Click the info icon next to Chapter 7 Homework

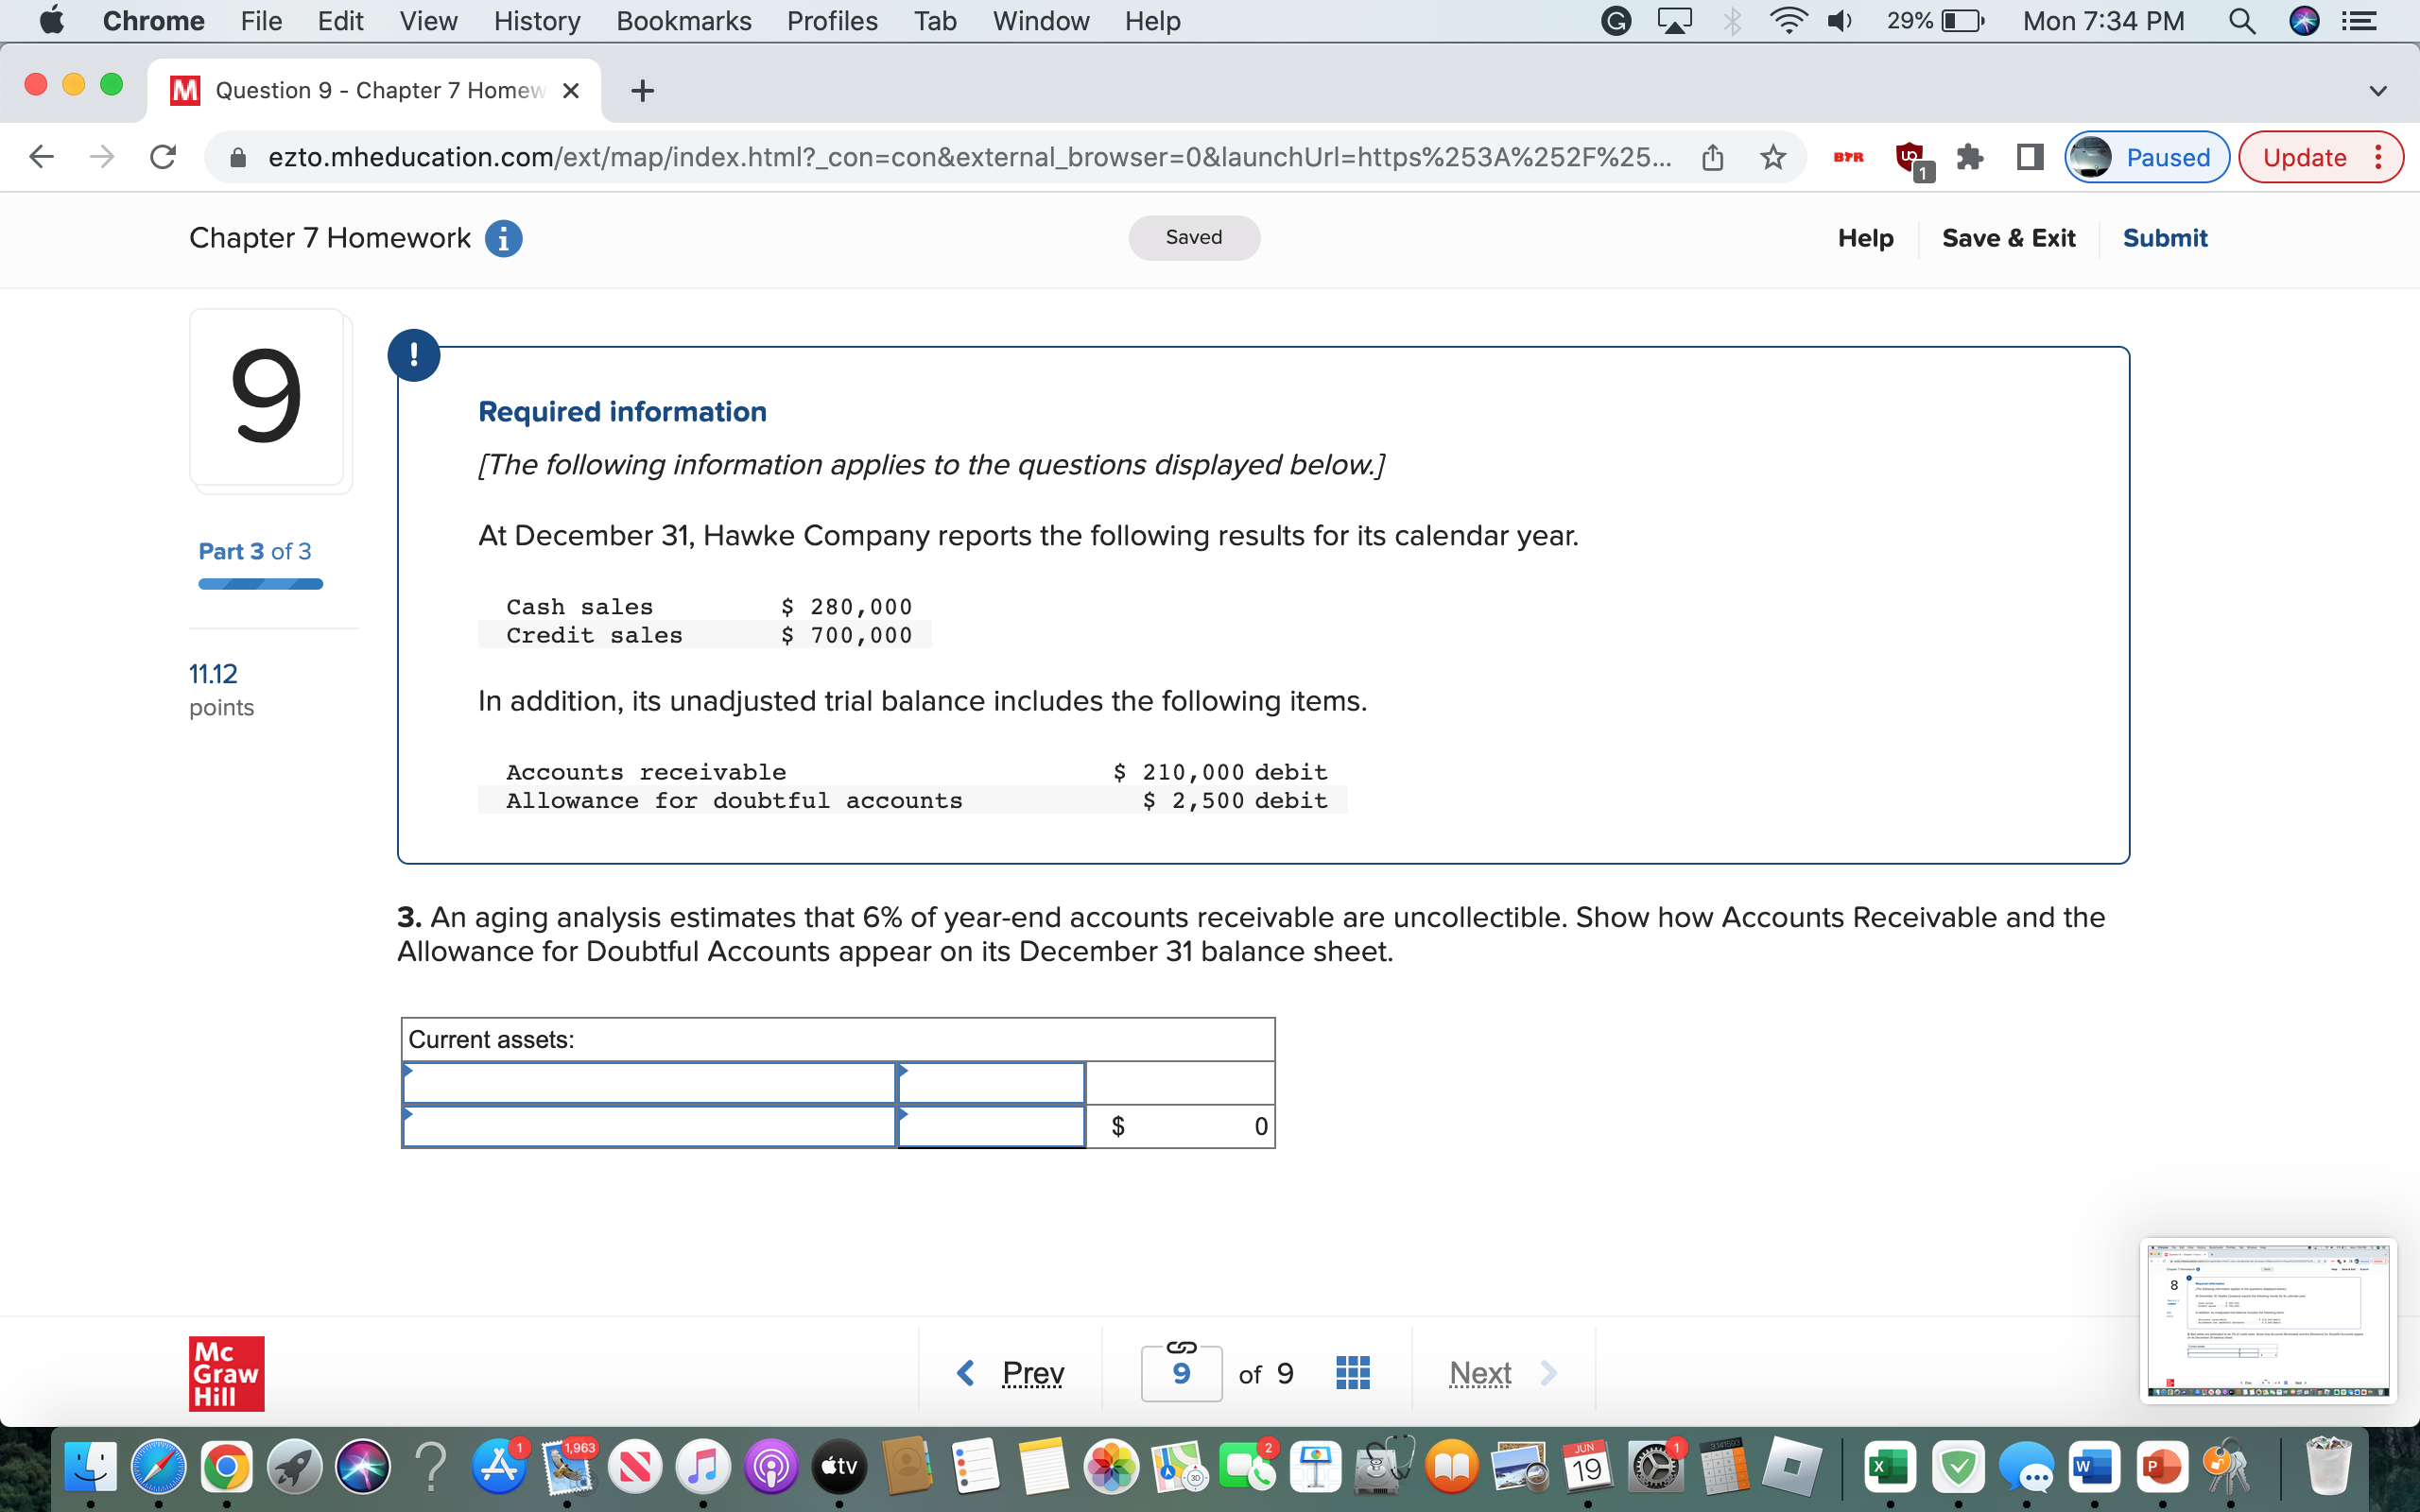point(503,238)
